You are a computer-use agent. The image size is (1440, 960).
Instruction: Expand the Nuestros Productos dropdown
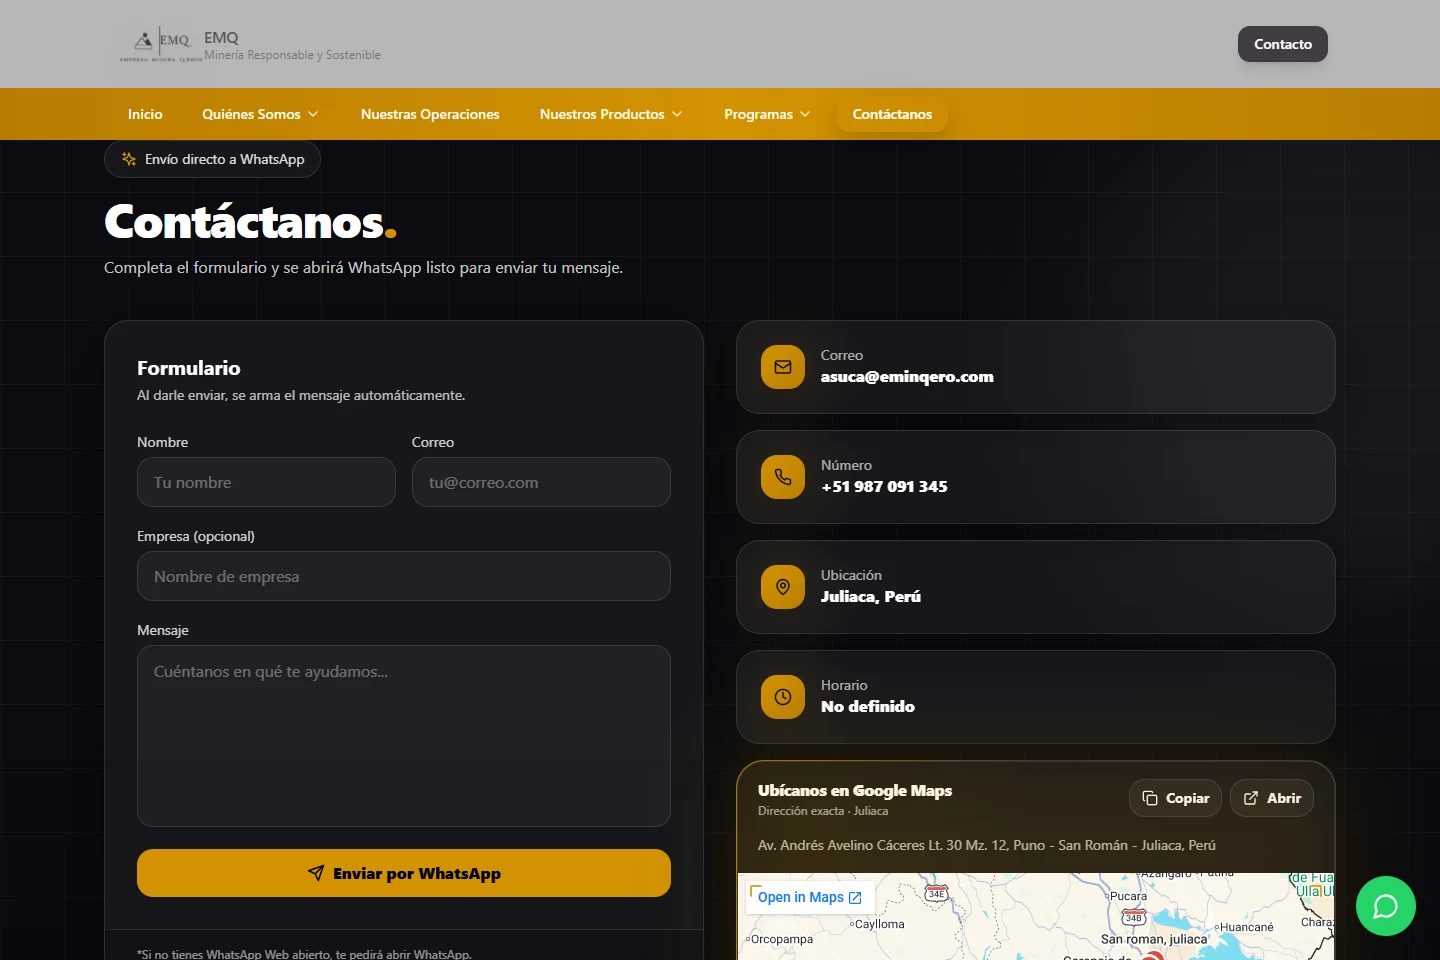[x=611, y=114]
